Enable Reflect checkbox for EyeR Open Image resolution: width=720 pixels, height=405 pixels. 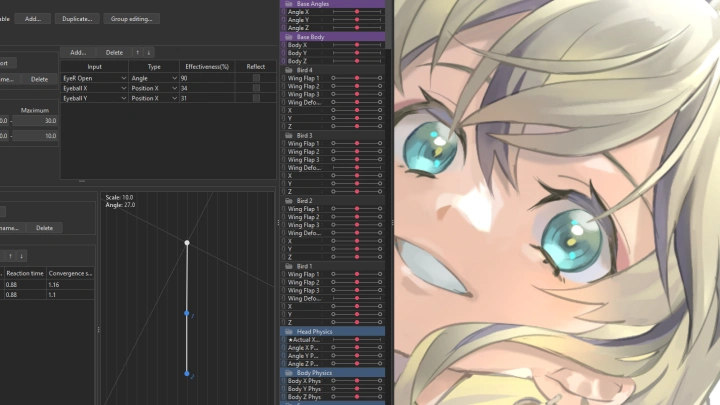[x=256, y=77]
